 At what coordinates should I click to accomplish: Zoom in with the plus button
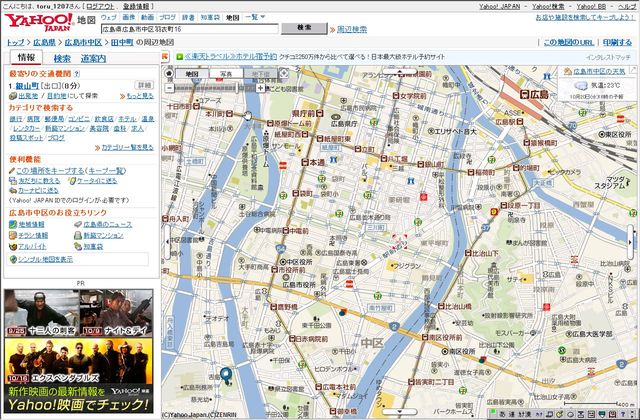(260, 88)
